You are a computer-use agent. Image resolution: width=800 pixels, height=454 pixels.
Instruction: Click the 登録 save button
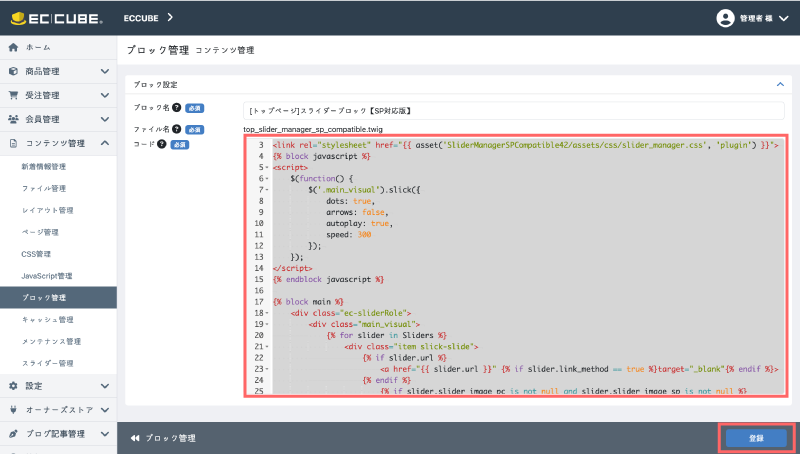click(756, 438)
